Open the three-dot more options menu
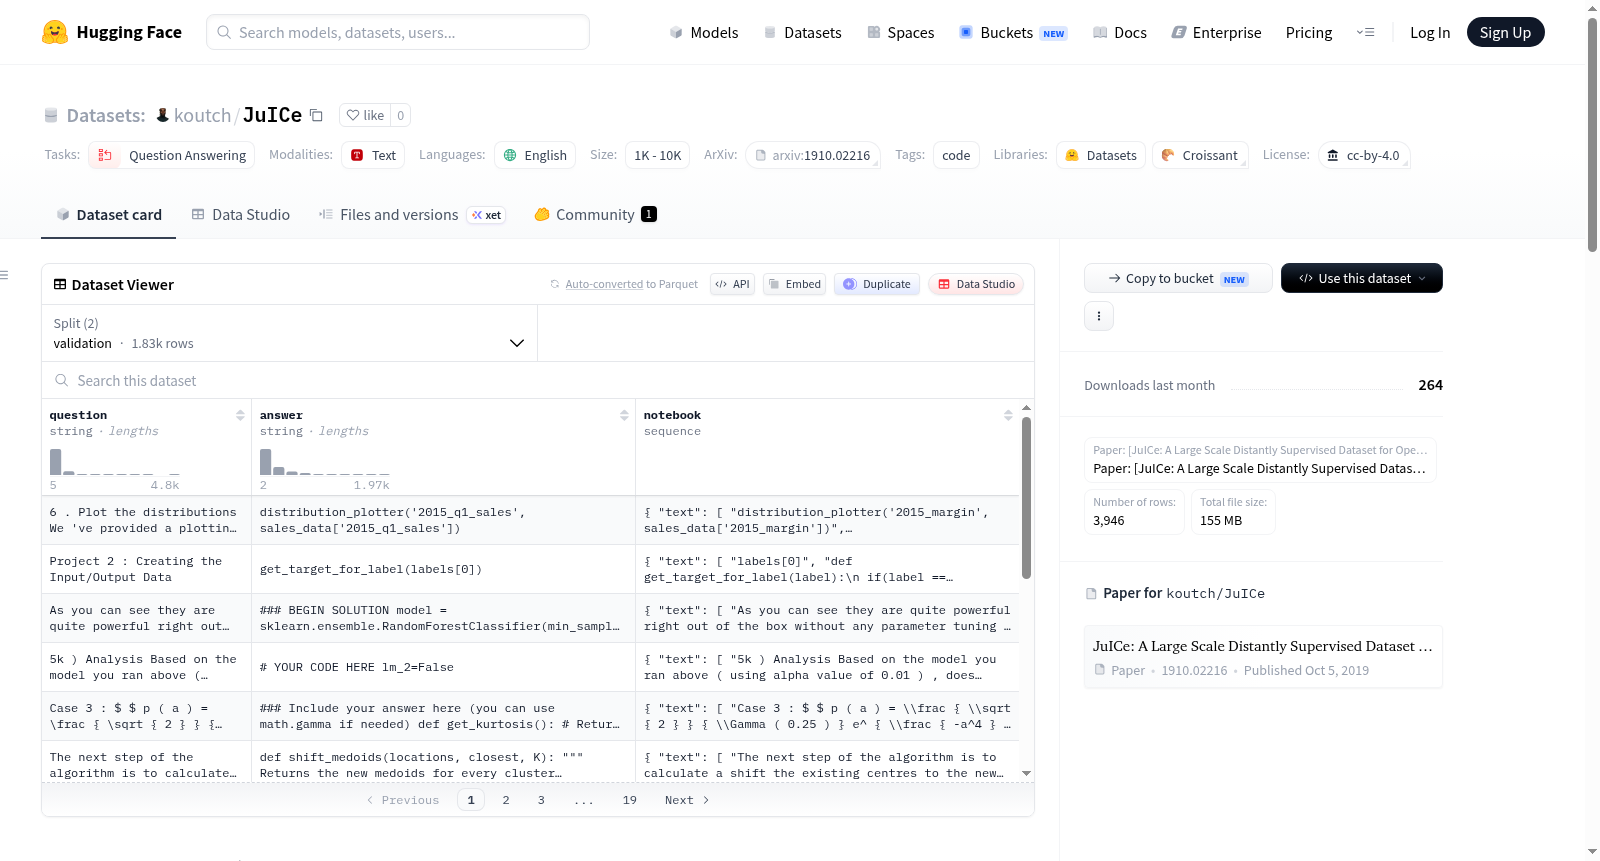The height and width of the screenshot is (861, 1600). pyautogui.click(x=1099, y=316)
